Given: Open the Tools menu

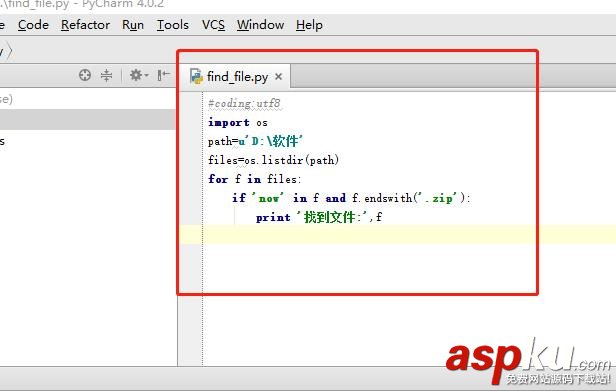Looking at the screenshot, I should click(x=172, y=25).
